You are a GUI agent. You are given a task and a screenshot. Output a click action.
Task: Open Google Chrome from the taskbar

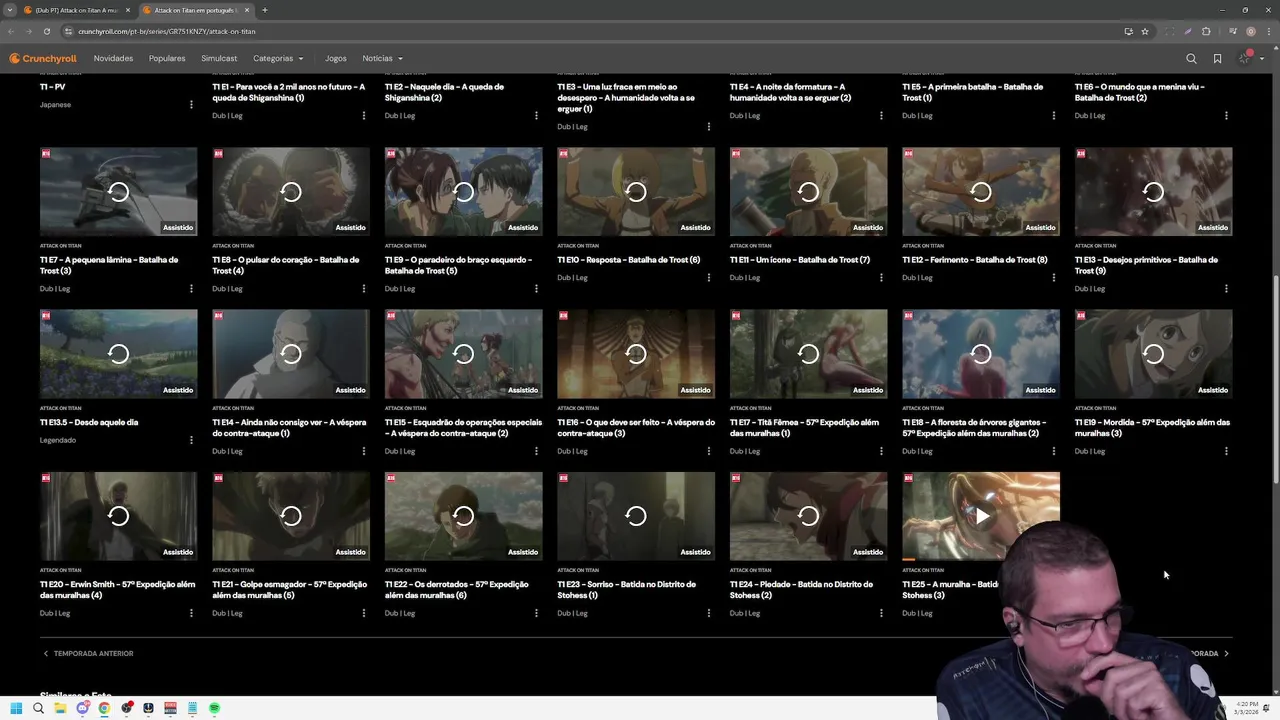[104, 708]
